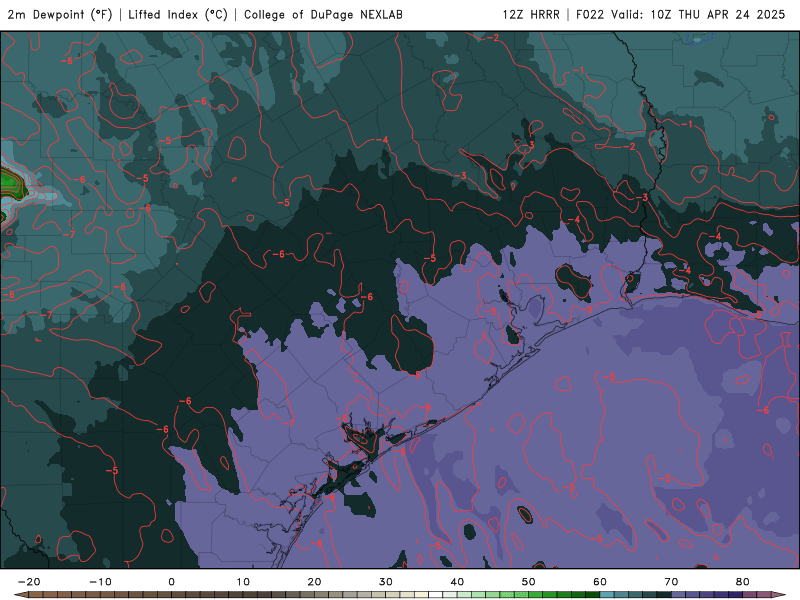The height and width of the screenshot is (600, 800).
Task: Click the "40" color scale label
Action: coord(457,582)
